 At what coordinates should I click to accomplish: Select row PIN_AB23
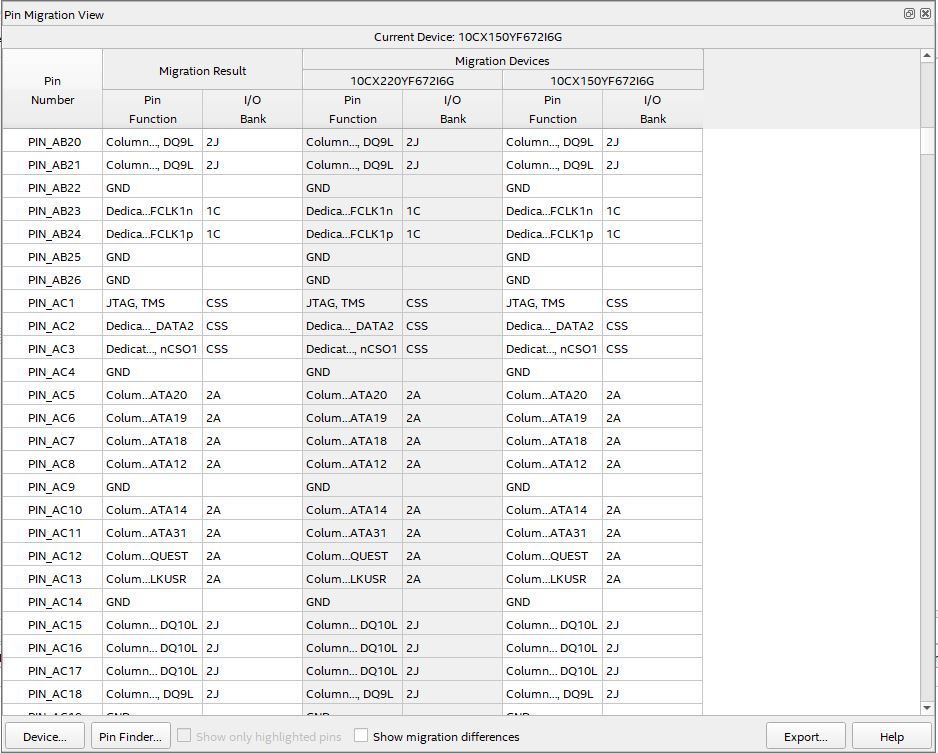(x=54, y=211)
